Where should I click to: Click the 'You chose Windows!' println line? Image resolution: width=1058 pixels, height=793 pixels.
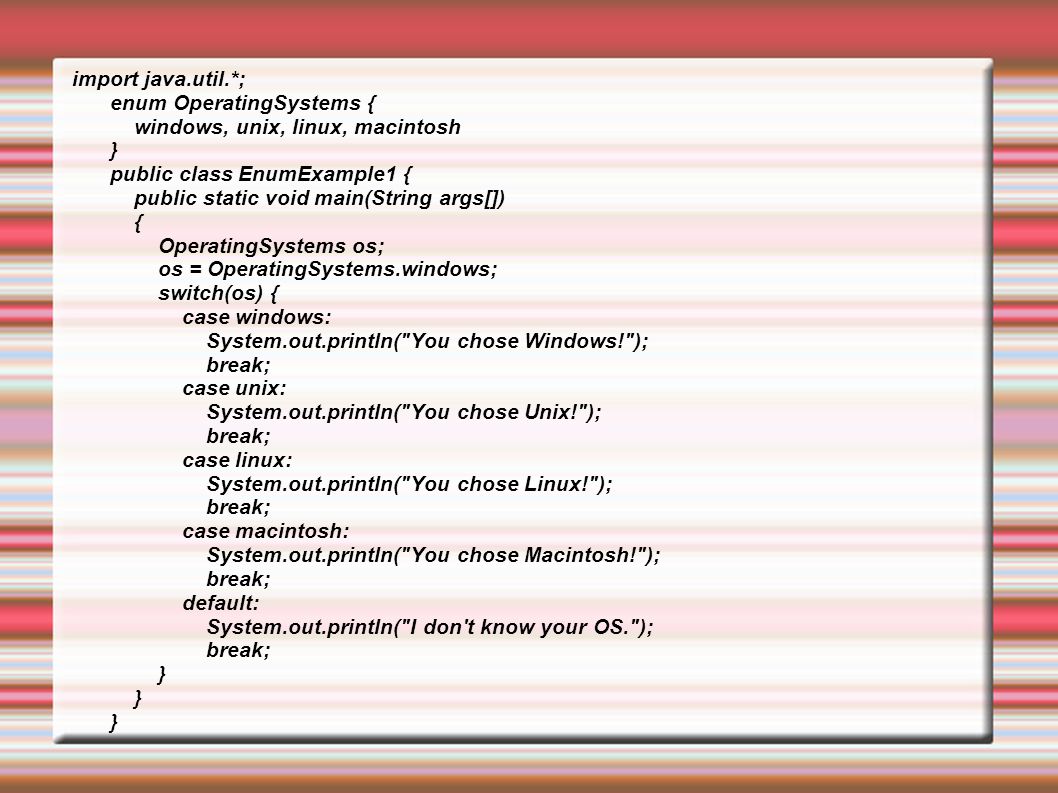[x=427, y=341]
